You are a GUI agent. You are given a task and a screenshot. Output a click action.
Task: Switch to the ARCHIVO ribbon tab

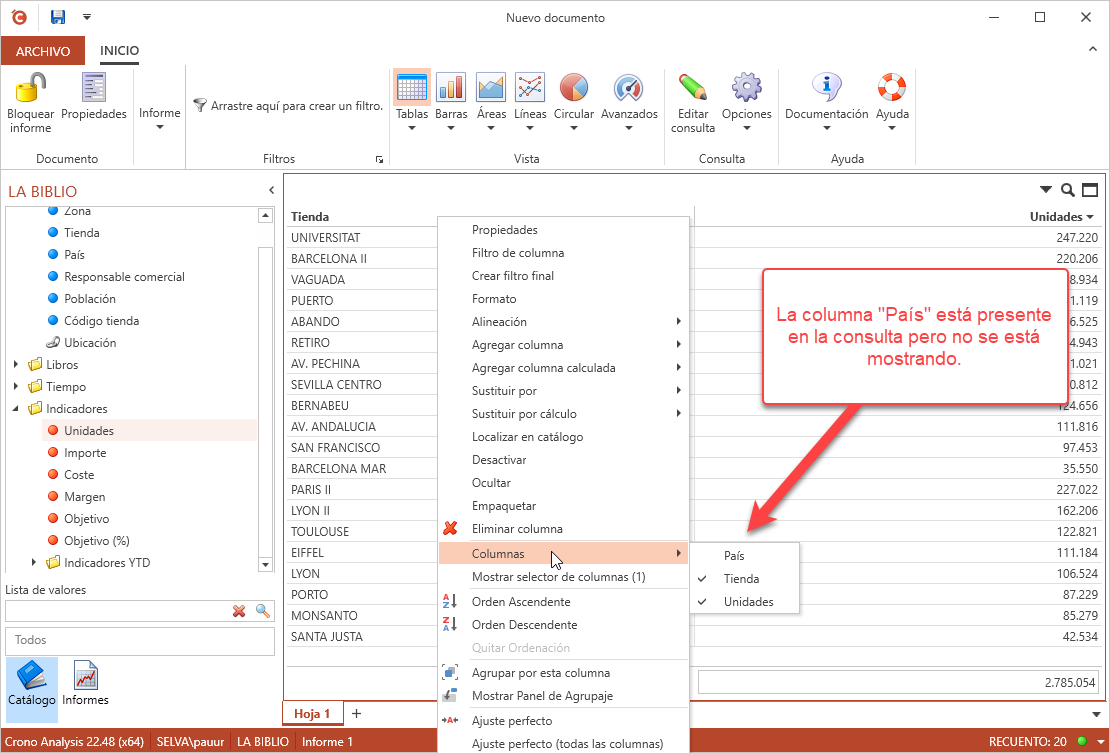pos(43,51)
